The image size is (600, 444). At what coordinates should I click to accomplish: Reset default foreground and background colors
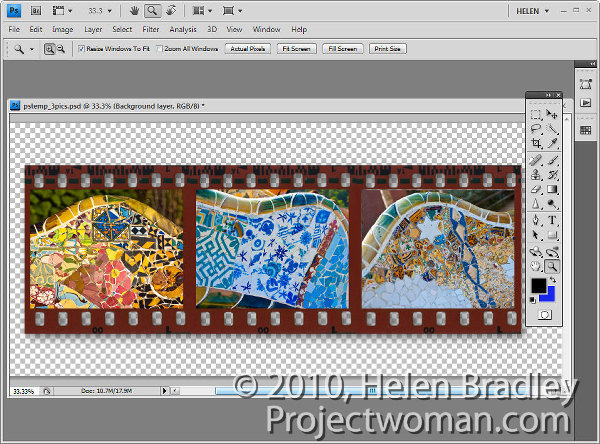(533, 300)
